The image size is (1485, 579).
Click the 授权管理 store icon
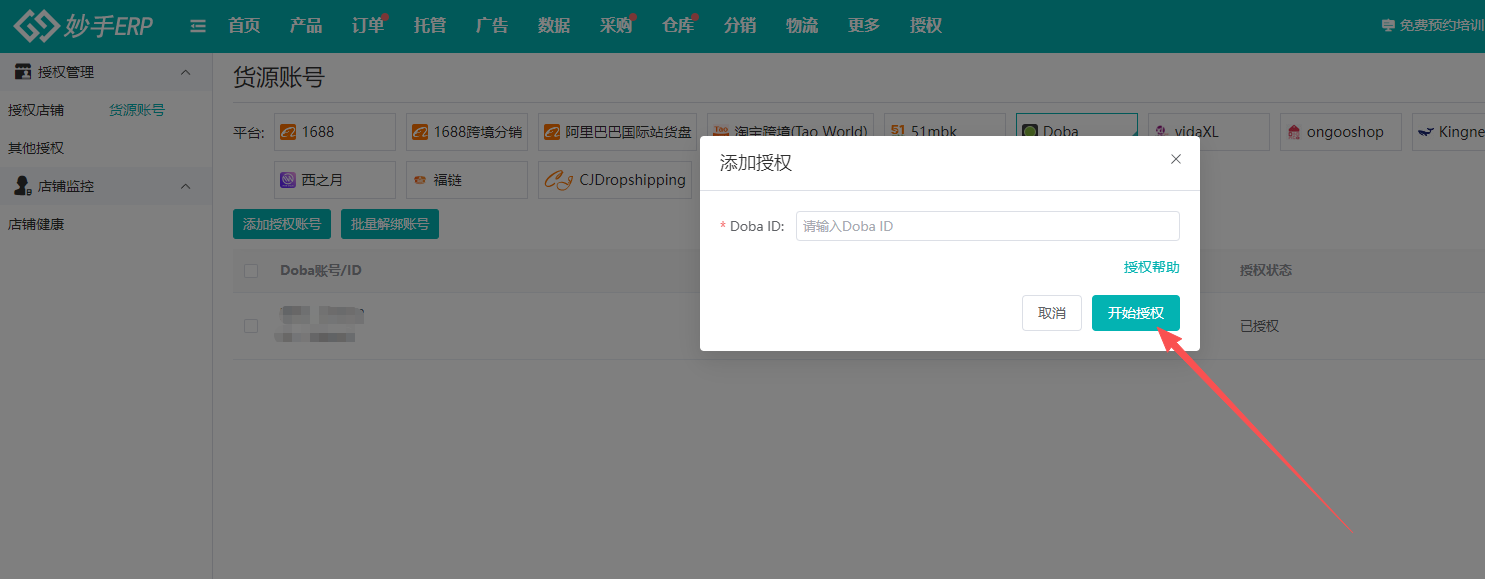point(23,72)
